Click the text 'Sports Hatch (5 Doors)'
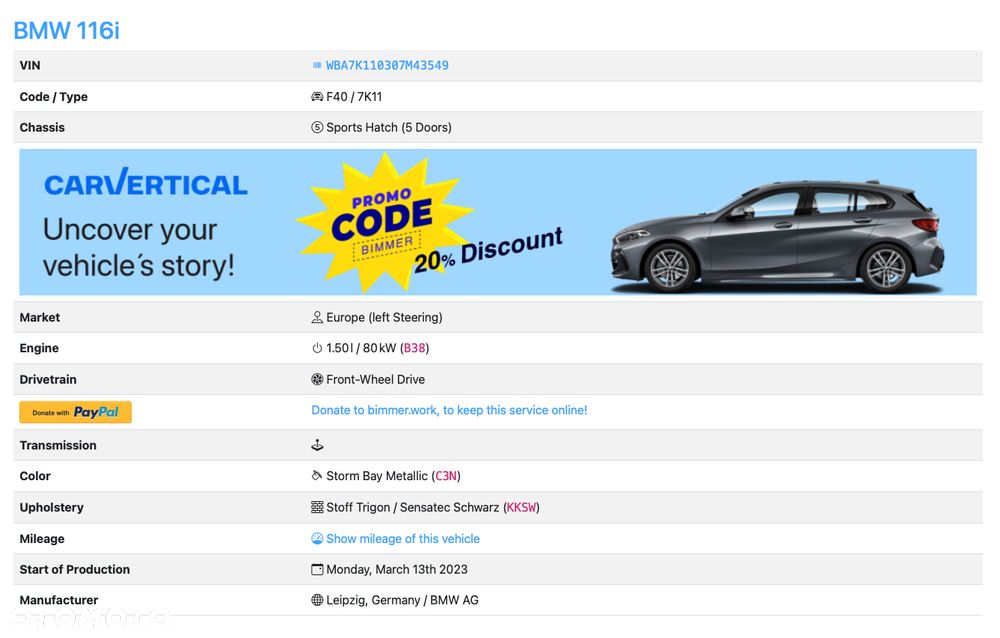This screenshot has width=1000, height=638. 389,127
